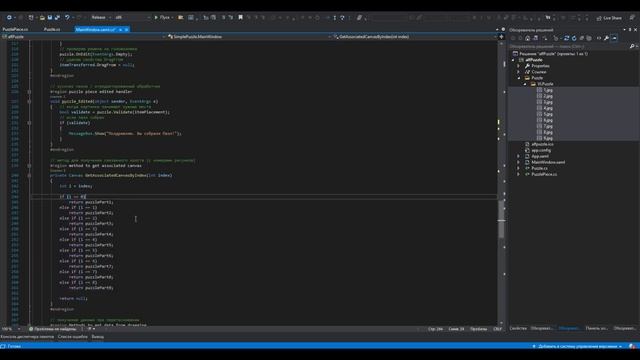The height and width of the screenshot is (360, 640).
Task: Click the split editor icon above scrollbar
Action: (x=501, y=37)
